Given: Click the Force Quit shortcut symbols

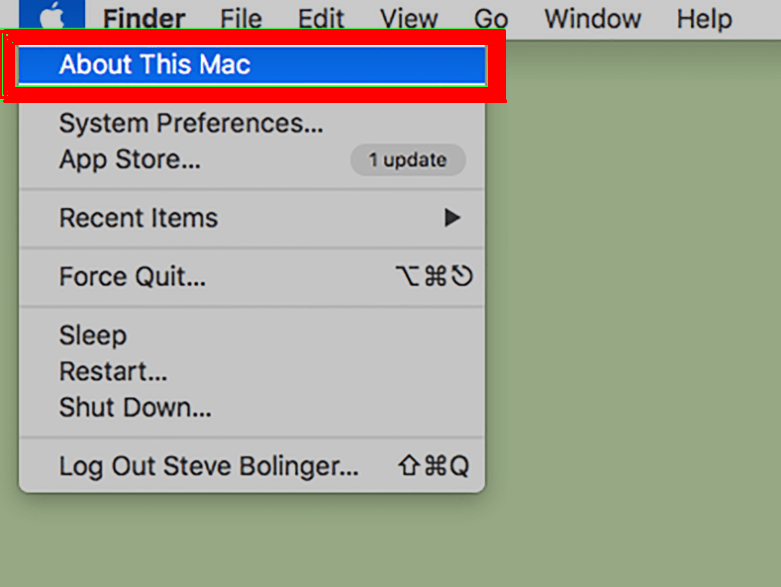Looking at the screenshot, I should click(x=434, y=276).
